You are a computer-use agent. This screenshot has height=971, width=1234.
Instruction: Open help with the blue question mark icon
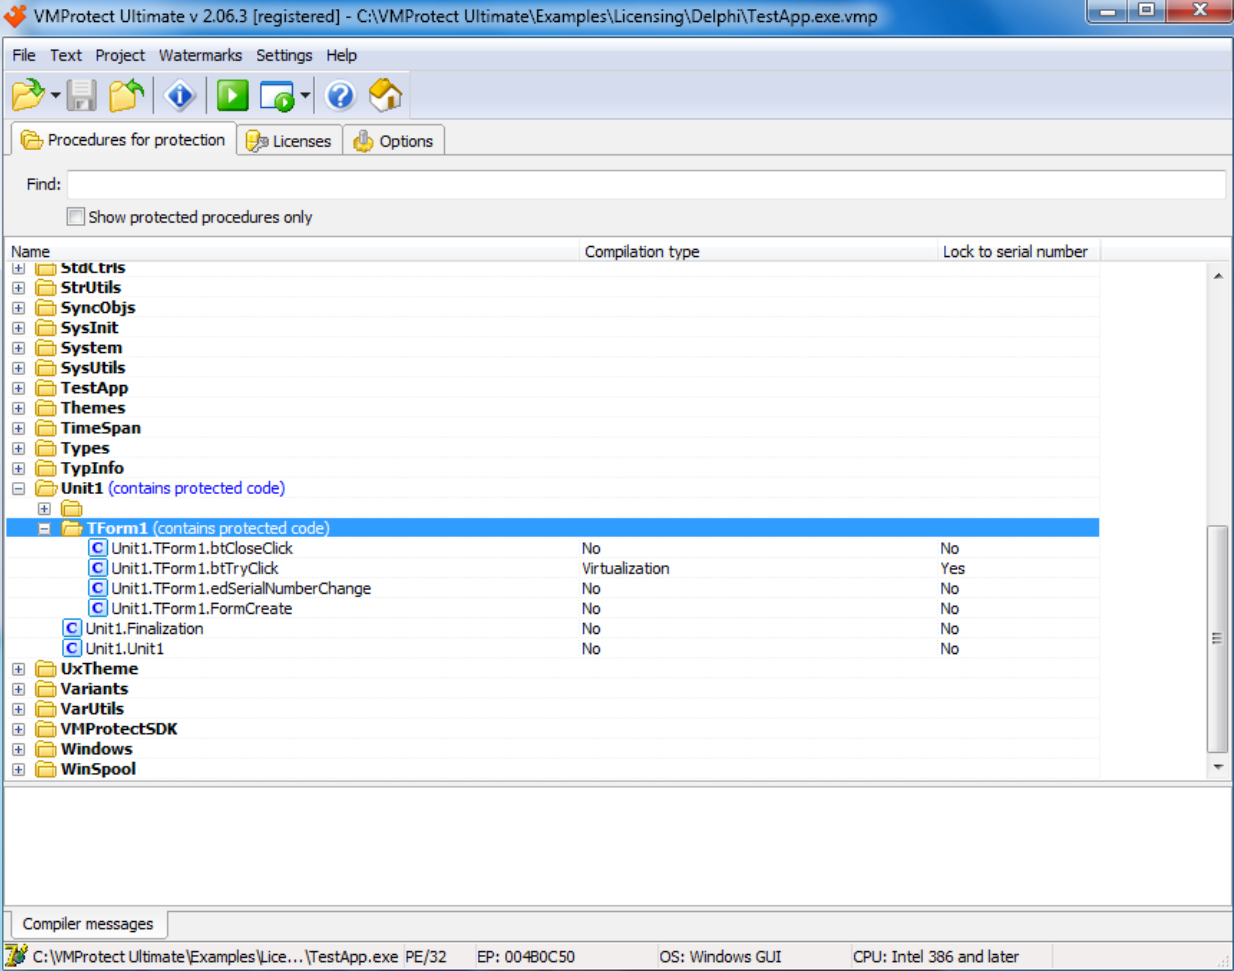[x=340, y=96]
